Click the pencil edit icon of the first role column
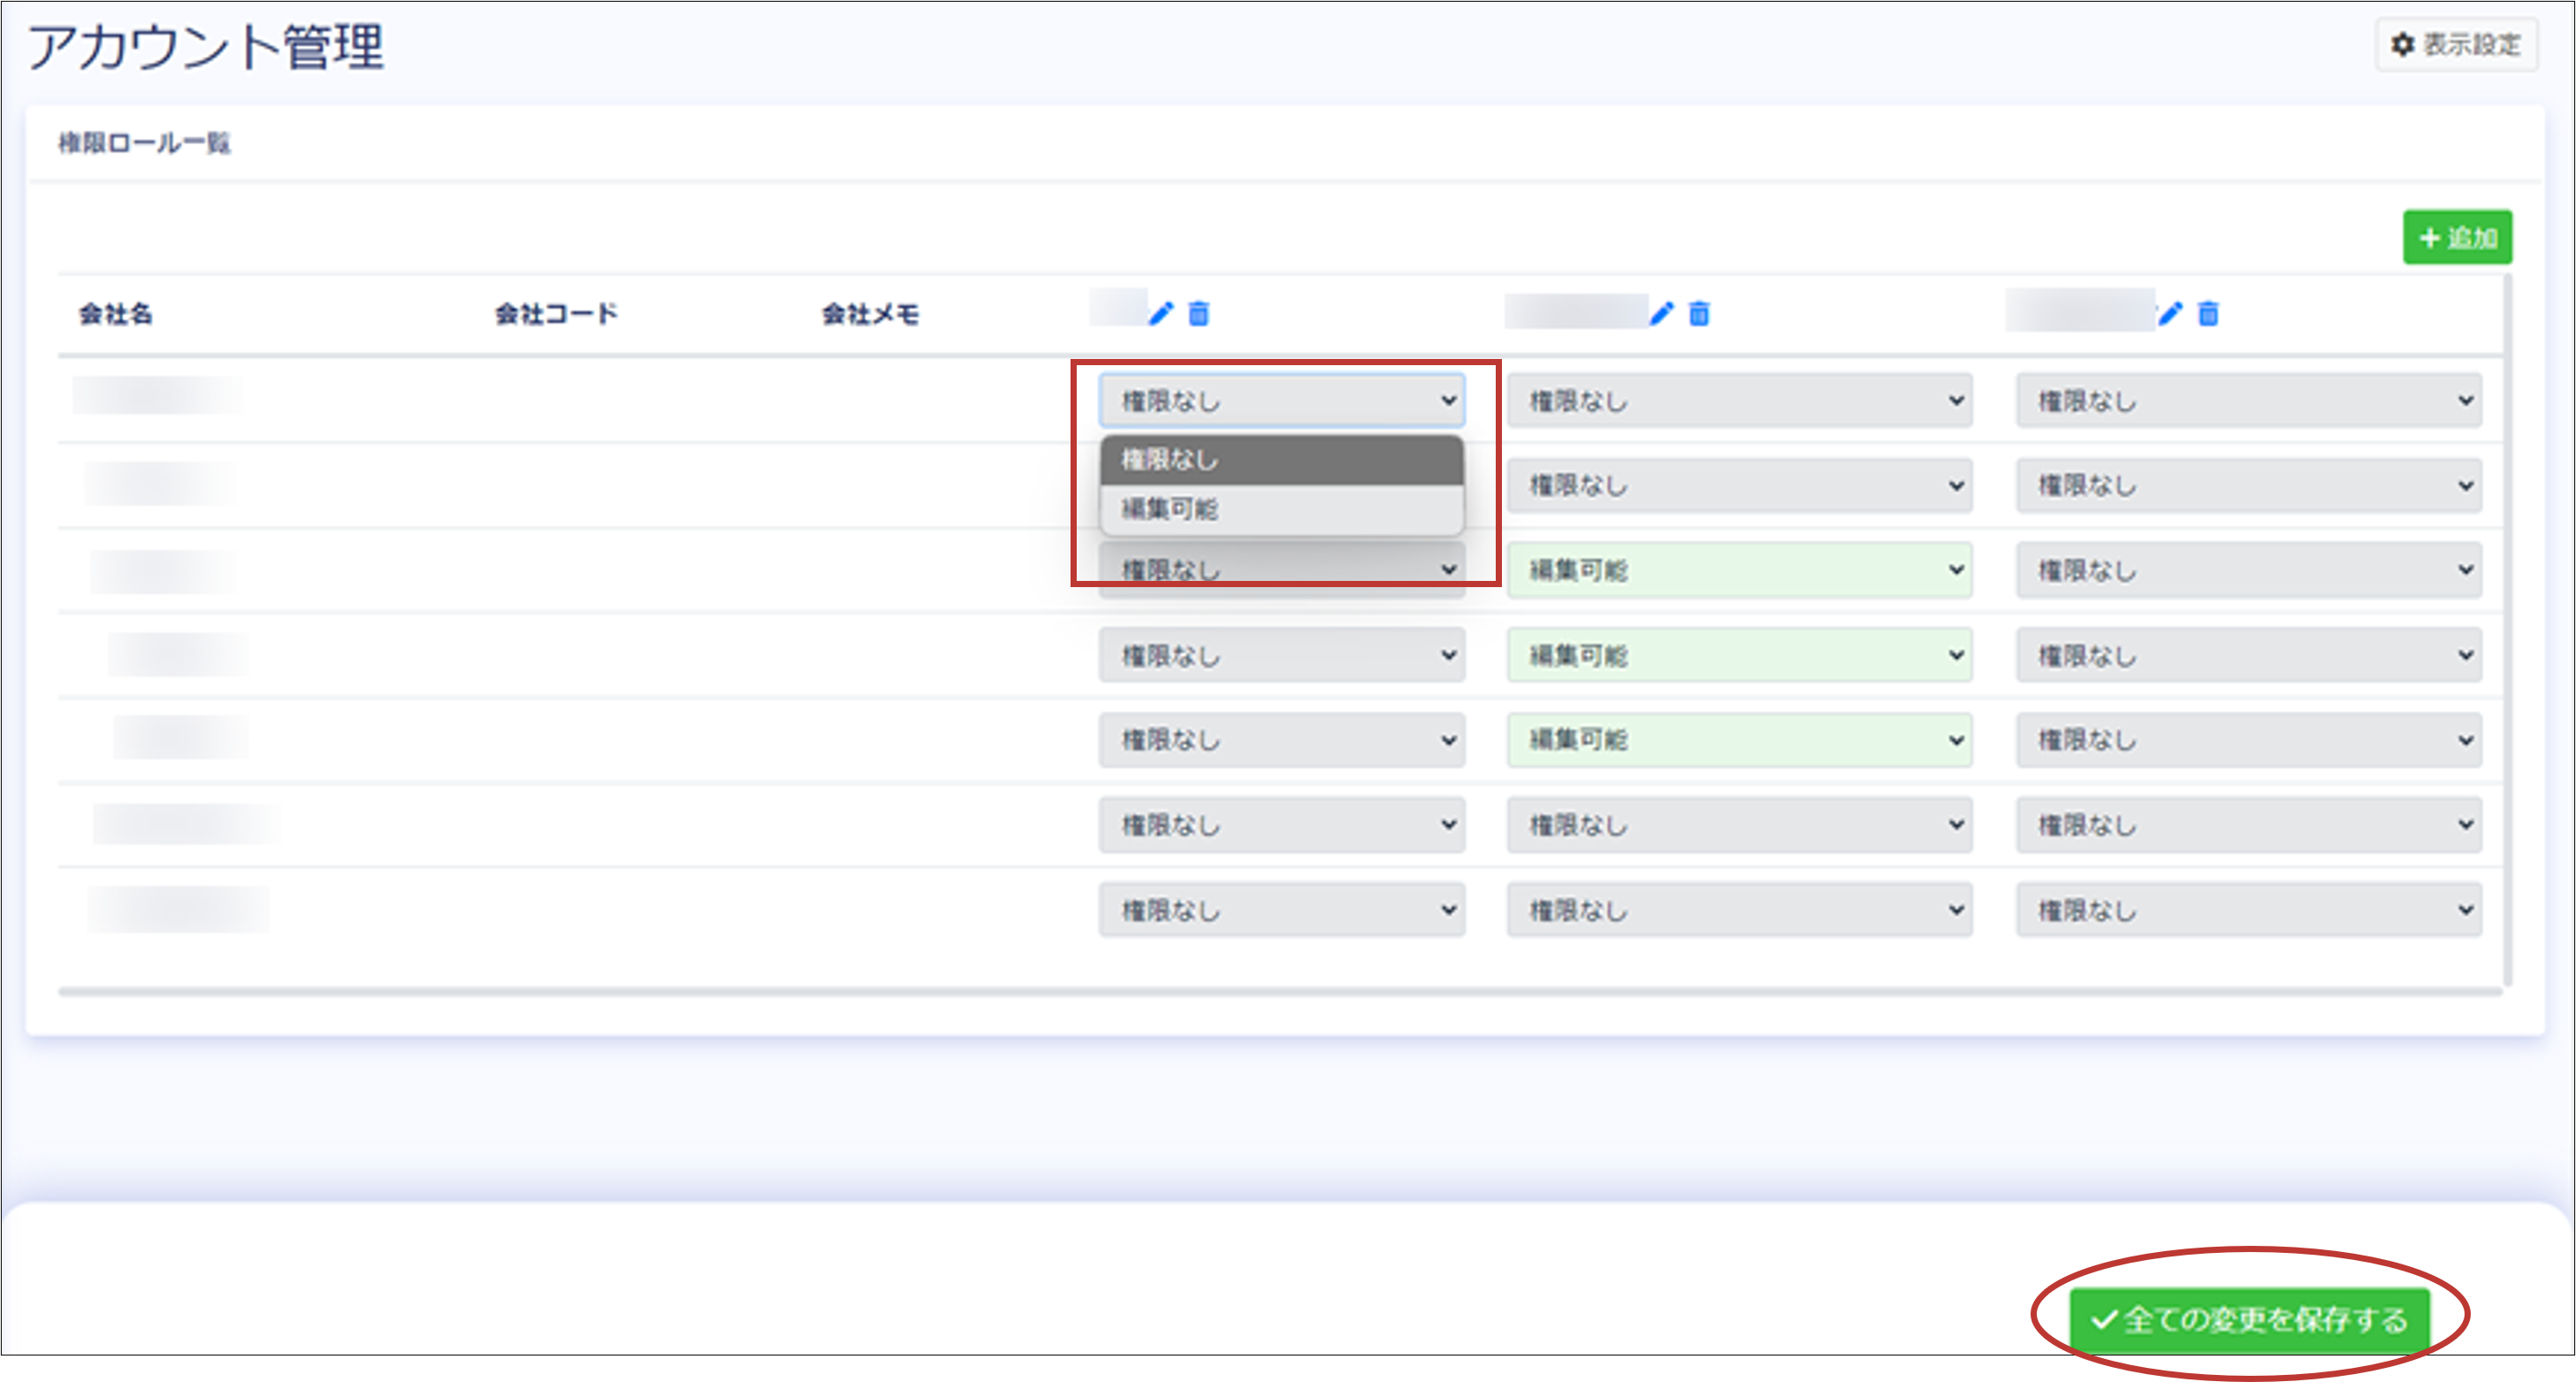The width and height of the screenshot is (2576, 1382). (1160, 314)
